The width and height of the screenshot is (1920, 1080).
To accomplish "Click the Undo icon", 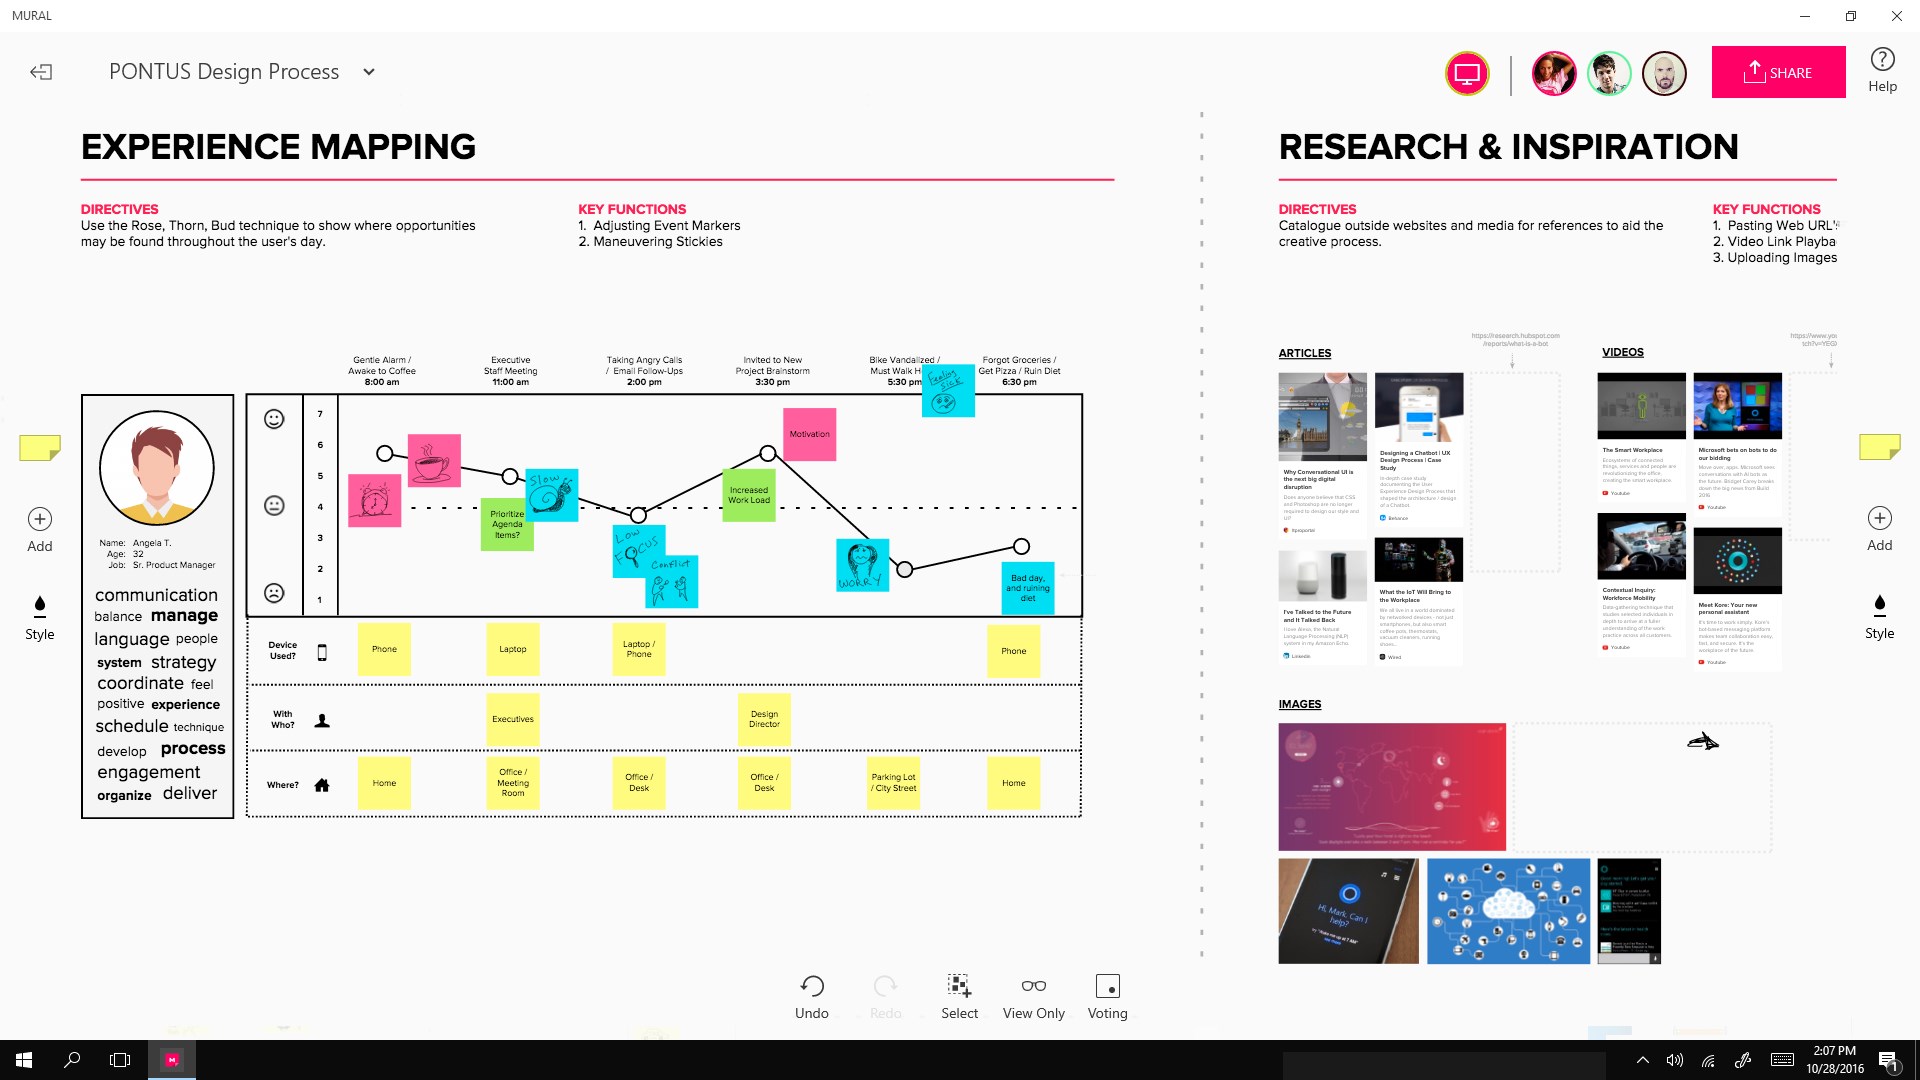I will click(x=812, y=987).
